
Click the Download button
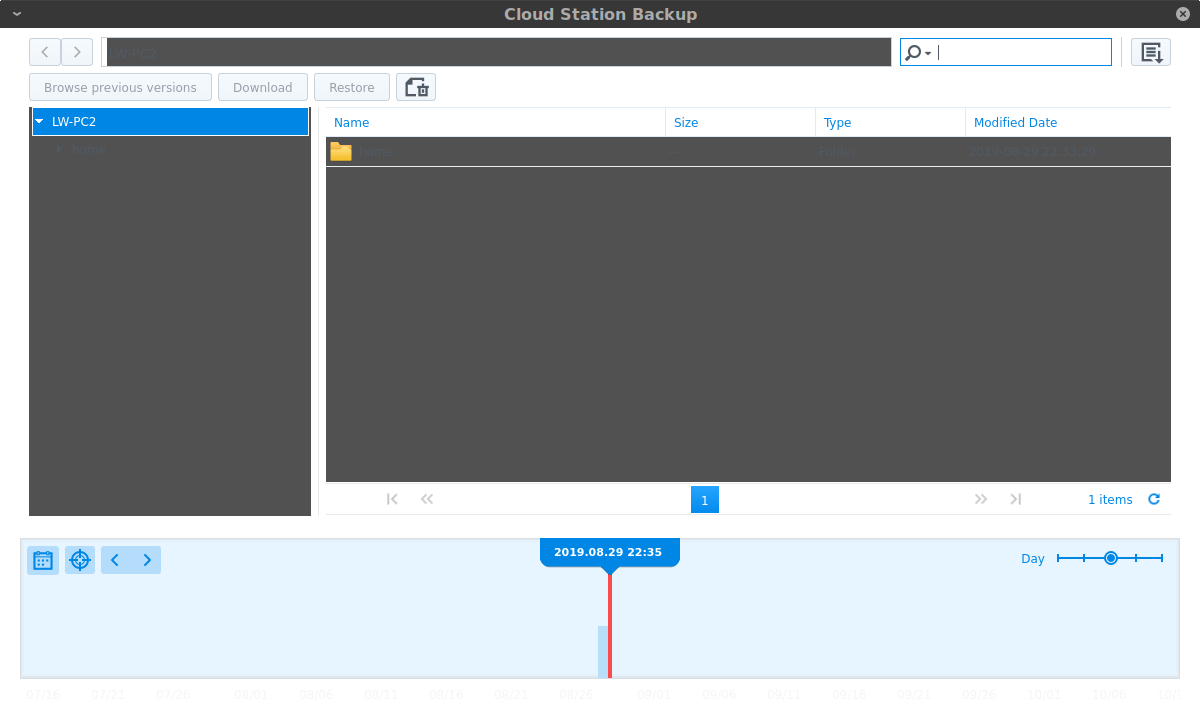click(263, 88)
